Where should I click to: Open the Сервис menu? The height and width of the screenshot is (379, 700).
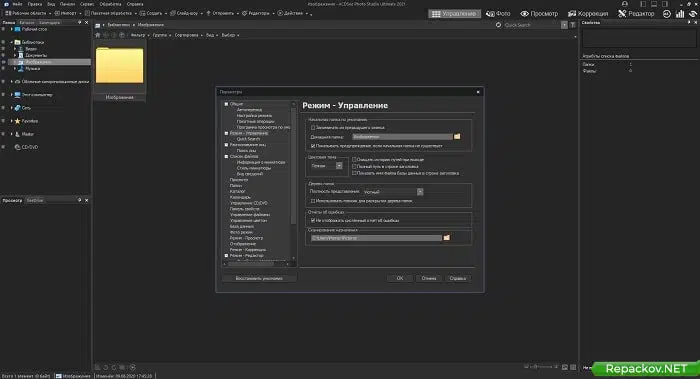87,4
